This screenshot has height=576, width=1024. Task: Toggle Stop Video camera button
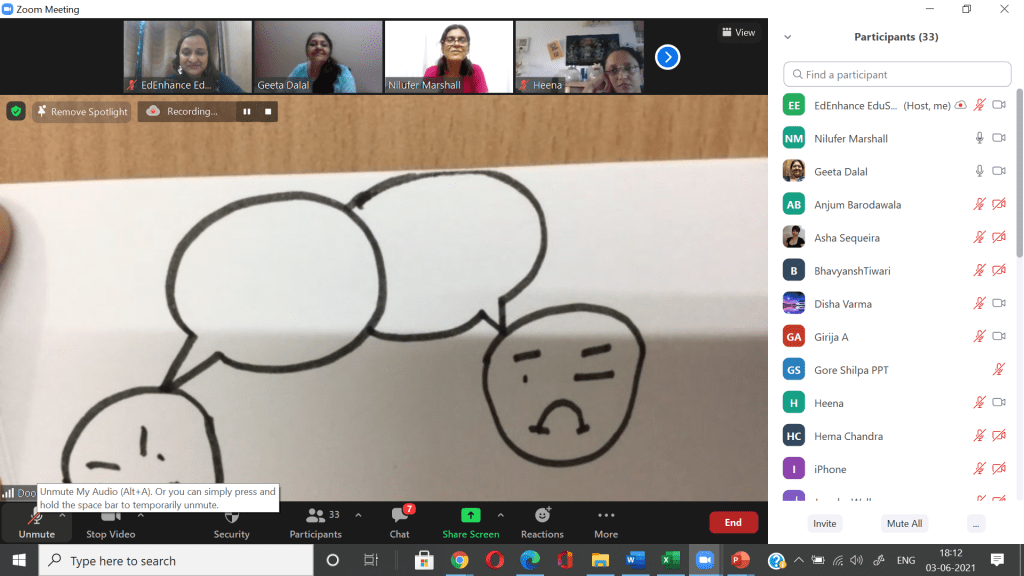pyautogui.click(x=110, y=517)
